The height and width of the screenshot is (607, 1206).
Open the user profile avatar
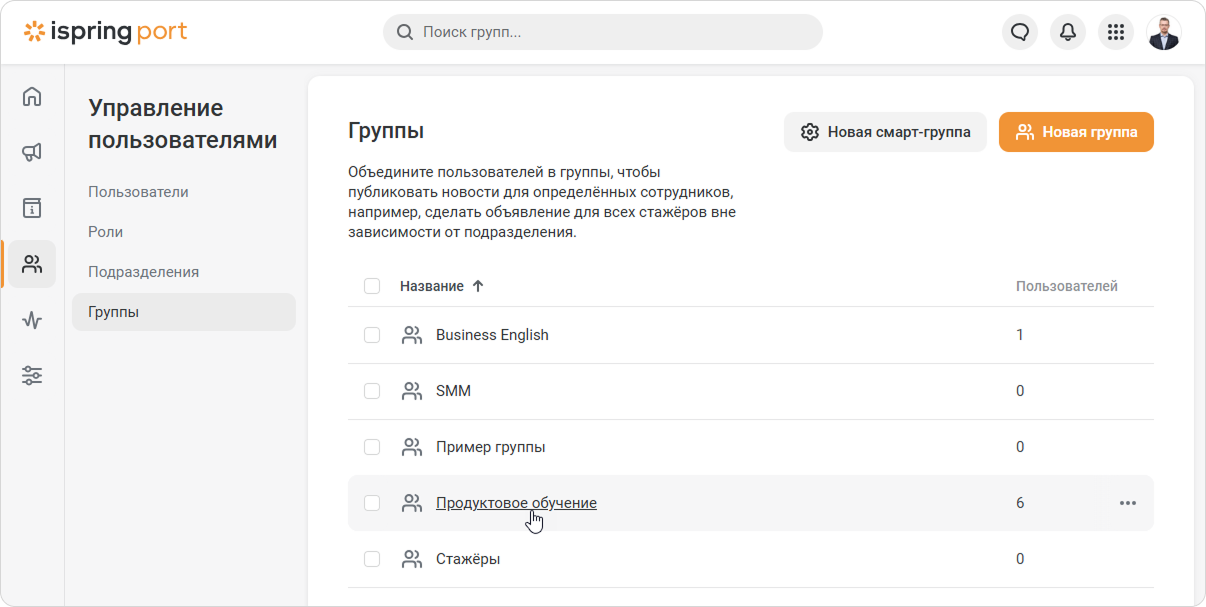[x=1164, y=32]
